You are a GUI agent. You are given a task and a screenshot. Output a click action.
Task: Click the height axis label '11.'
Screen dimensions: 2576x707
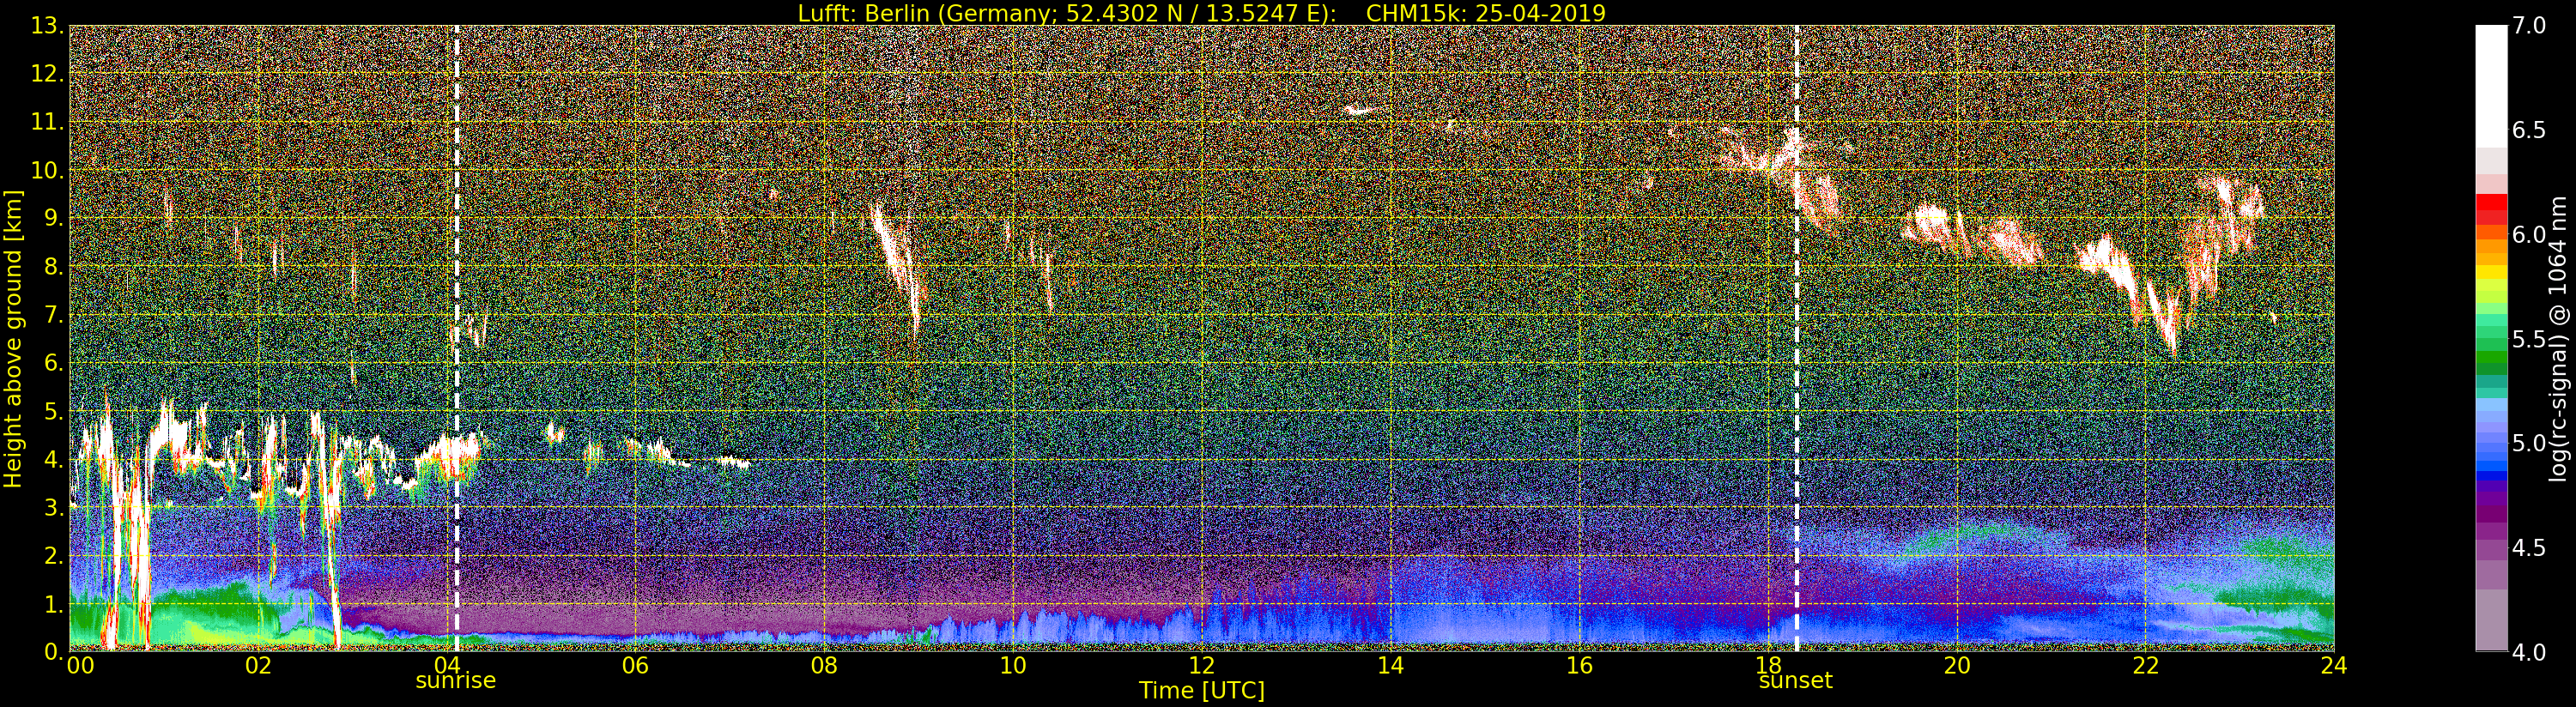coord(47,122)
